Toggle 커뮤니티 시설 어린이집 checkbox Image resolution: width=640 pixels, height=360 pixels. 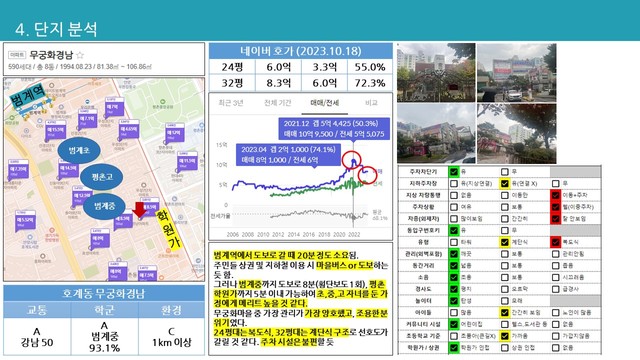454,324
